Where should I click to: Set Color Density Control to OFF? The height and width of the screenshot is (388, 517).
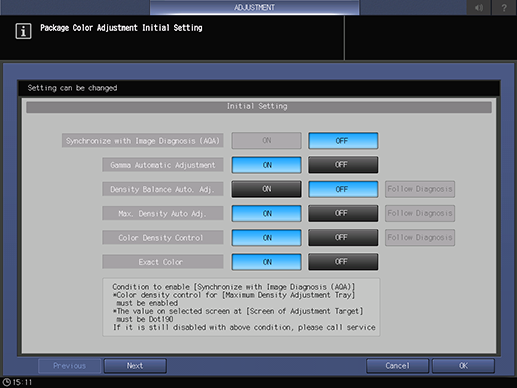pyautogui.click(x=343, y=238)
